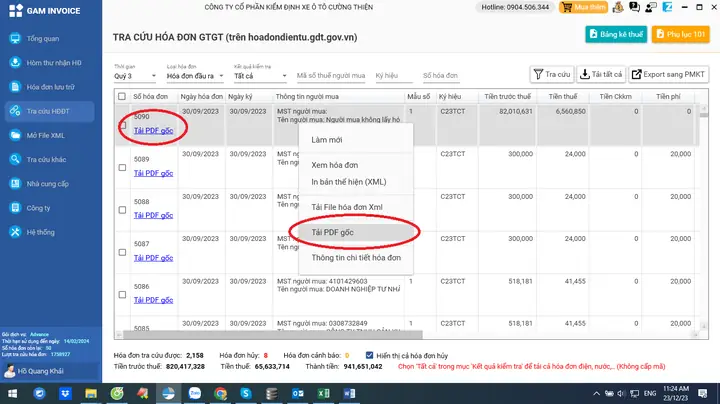Click the Công ty sidebar icon
The width and height of the screenshot is (720, 404).
point(14,208)
